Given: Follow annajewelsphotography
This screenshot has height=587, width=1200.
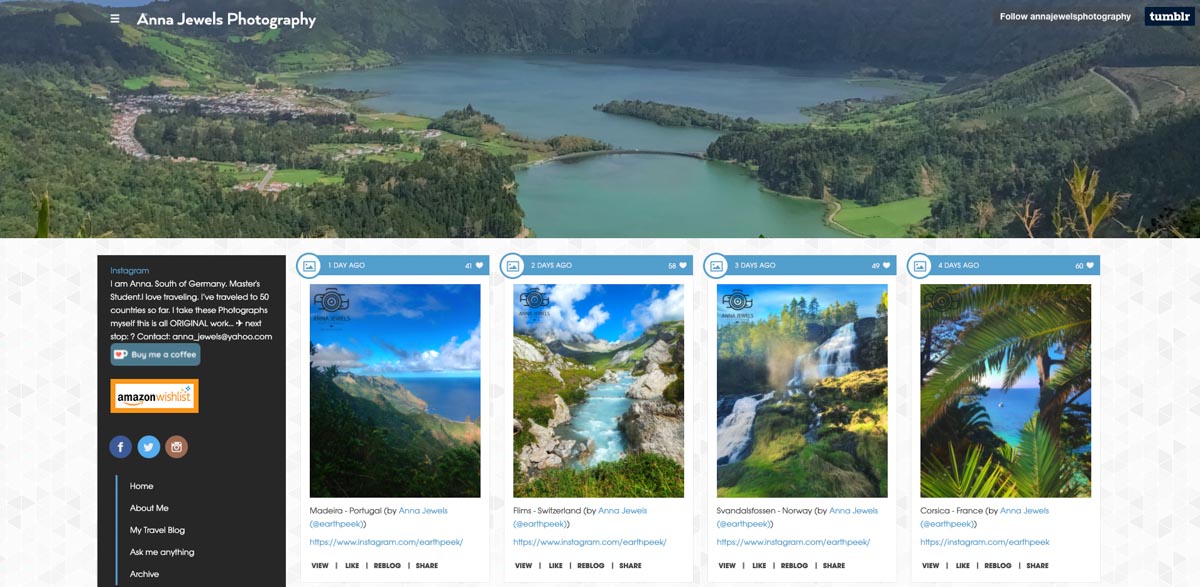Looking at the screenshot, I should 1065,17.
